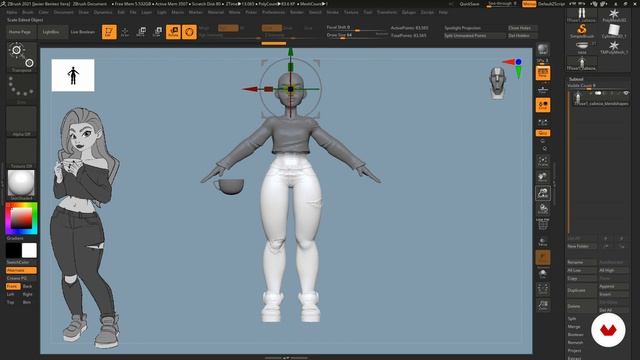Toggle the XYZ rotation mode button

pos(543,133)
